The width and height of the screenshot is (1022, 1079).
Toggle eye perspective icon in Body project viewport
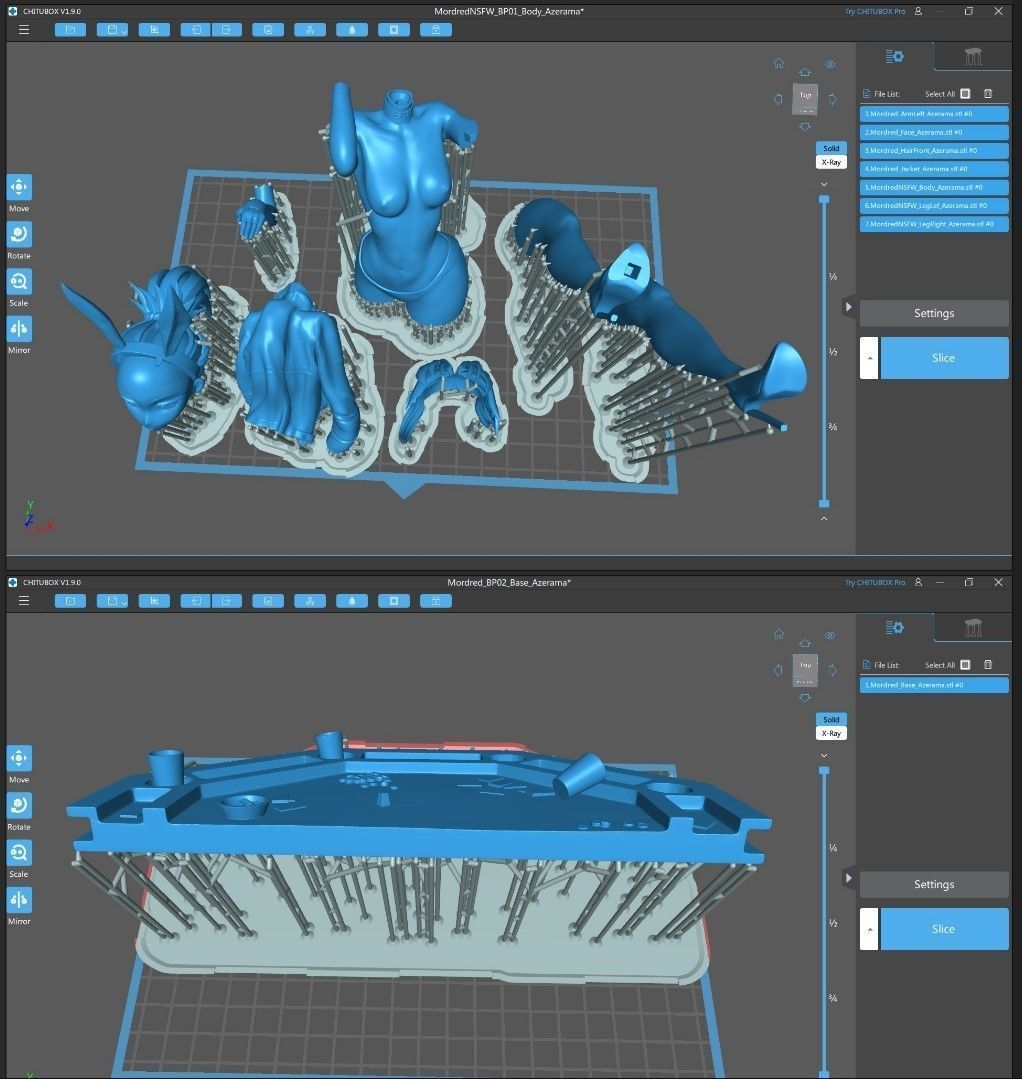point(831,64)
